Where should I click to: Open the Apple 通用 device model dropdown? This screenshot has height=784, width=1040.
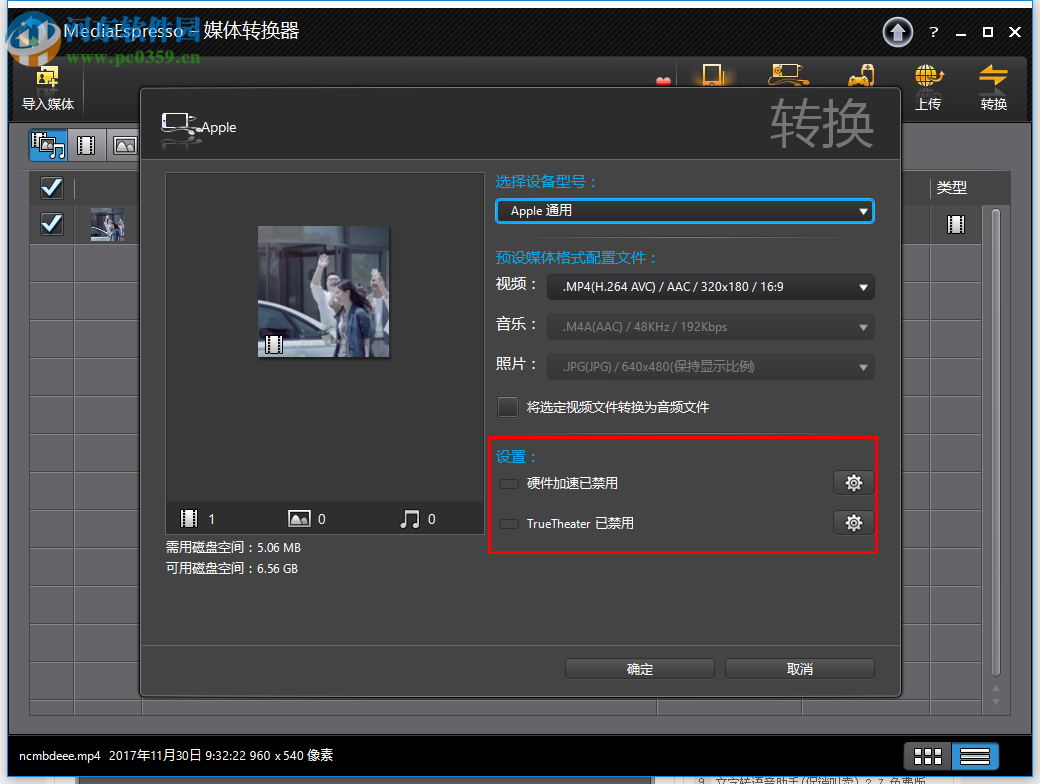pos(684,211)
